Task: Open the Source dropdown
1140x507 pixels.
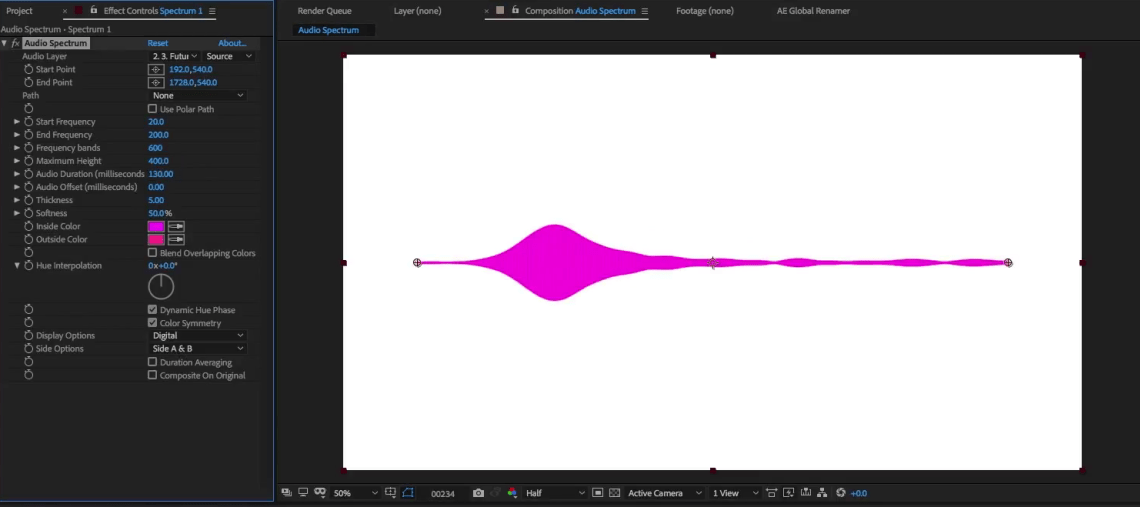Action: pos(229,56)
